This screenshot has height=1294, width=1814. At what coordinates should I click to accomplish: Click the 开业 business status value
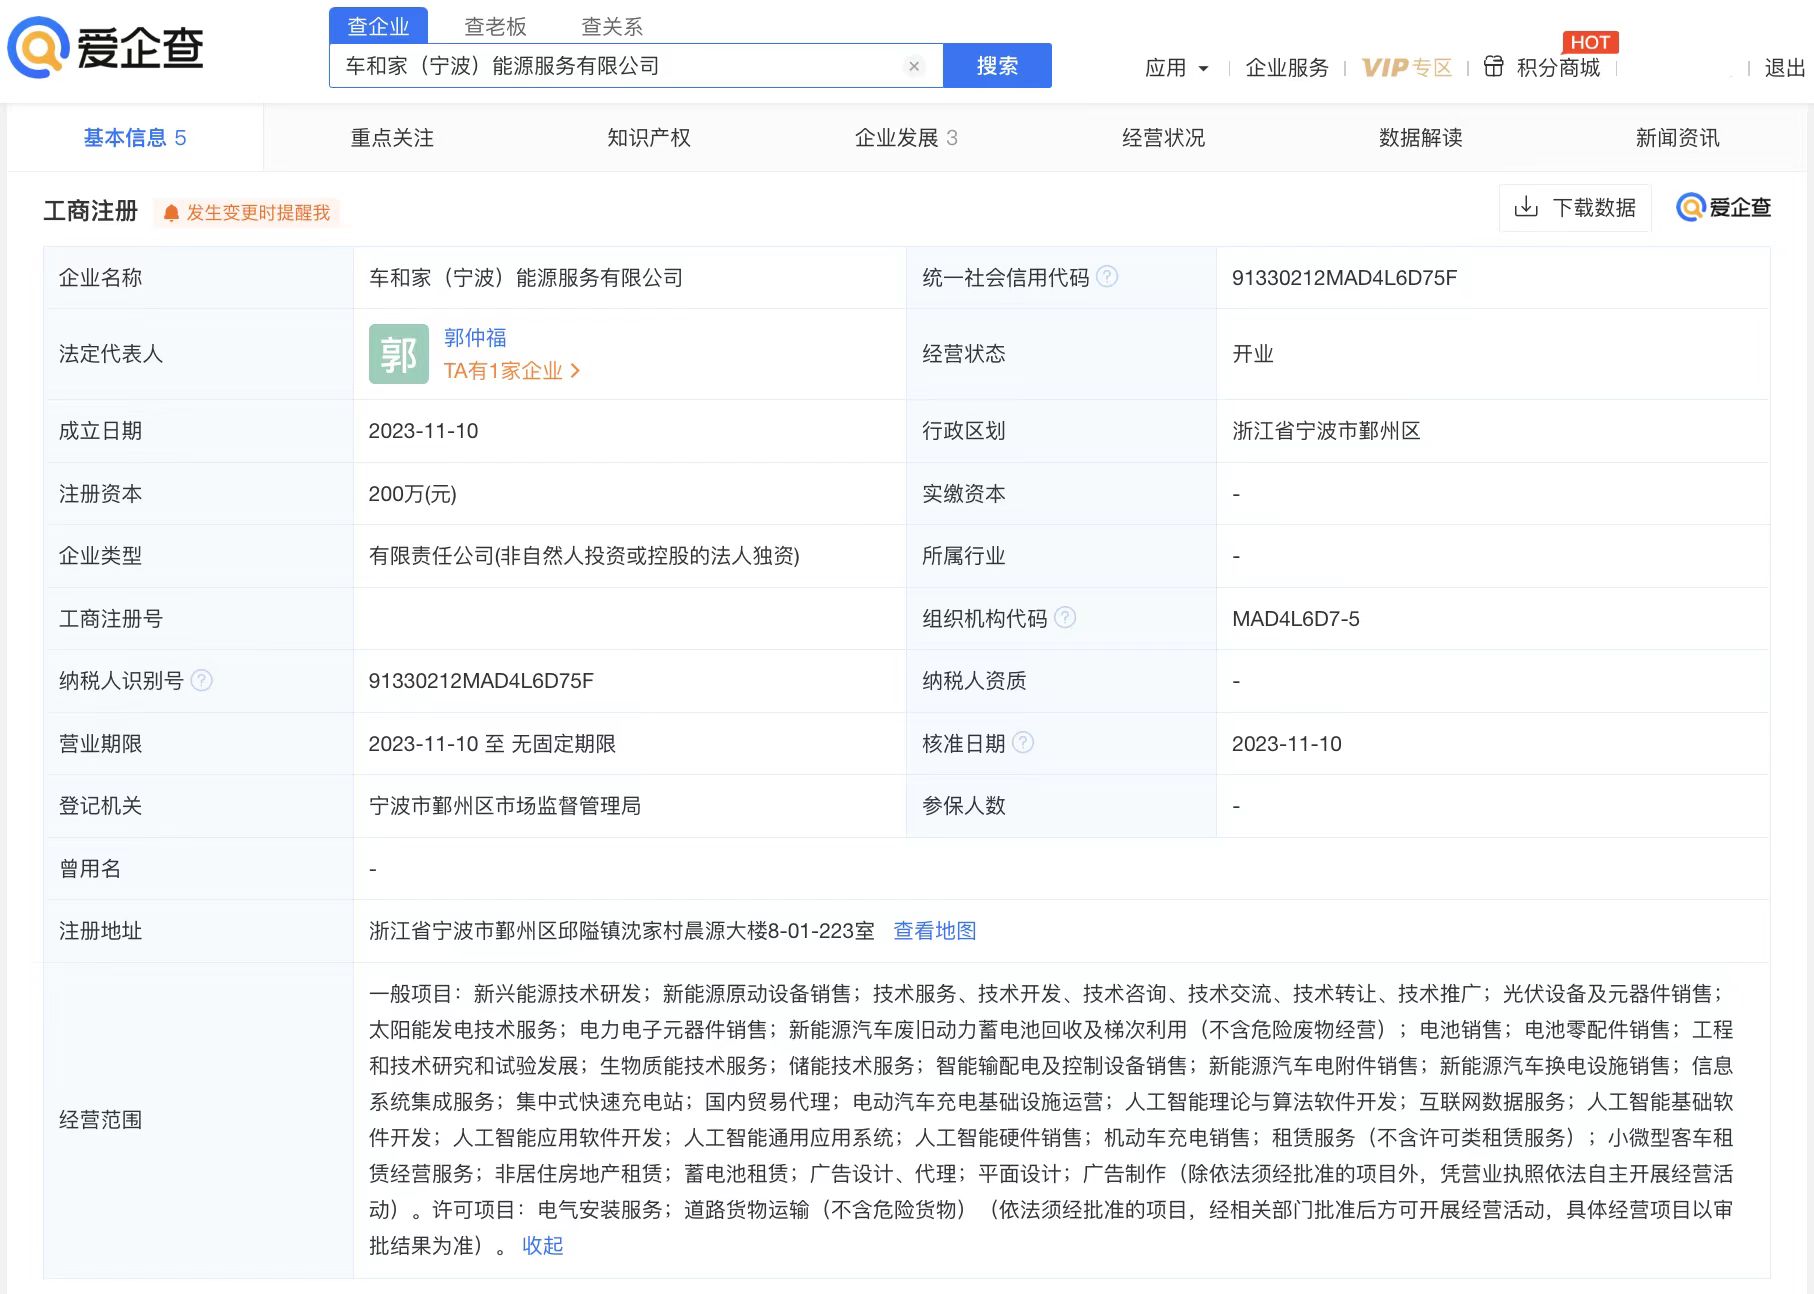click(x=1252, y=354)
